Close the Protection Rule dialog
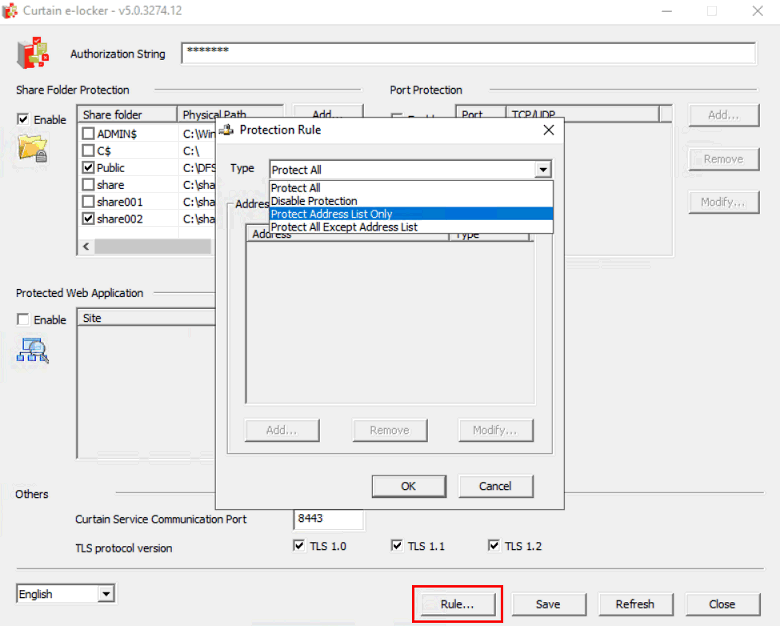The width and height of the screenshot is (780, 626). 548,130
